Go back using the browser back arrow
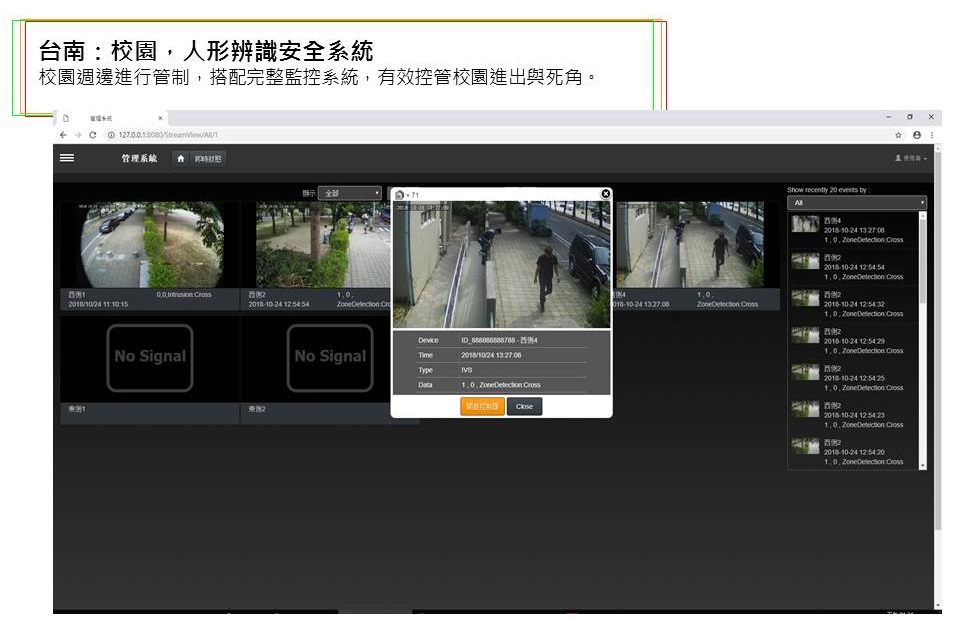The width and height of the screenshot is (960, 638). tap(64, 135)
